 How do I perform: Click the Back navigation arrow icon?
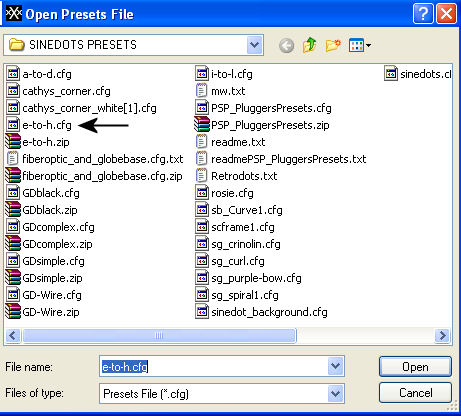[286, 45]
